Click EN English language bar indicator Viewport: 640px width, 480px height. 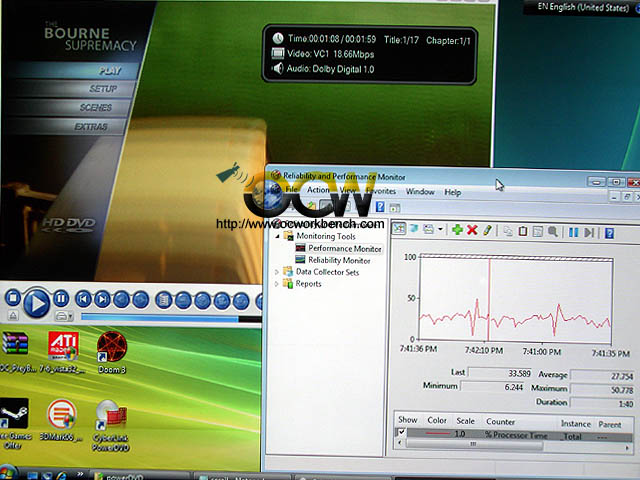point(583,7)
